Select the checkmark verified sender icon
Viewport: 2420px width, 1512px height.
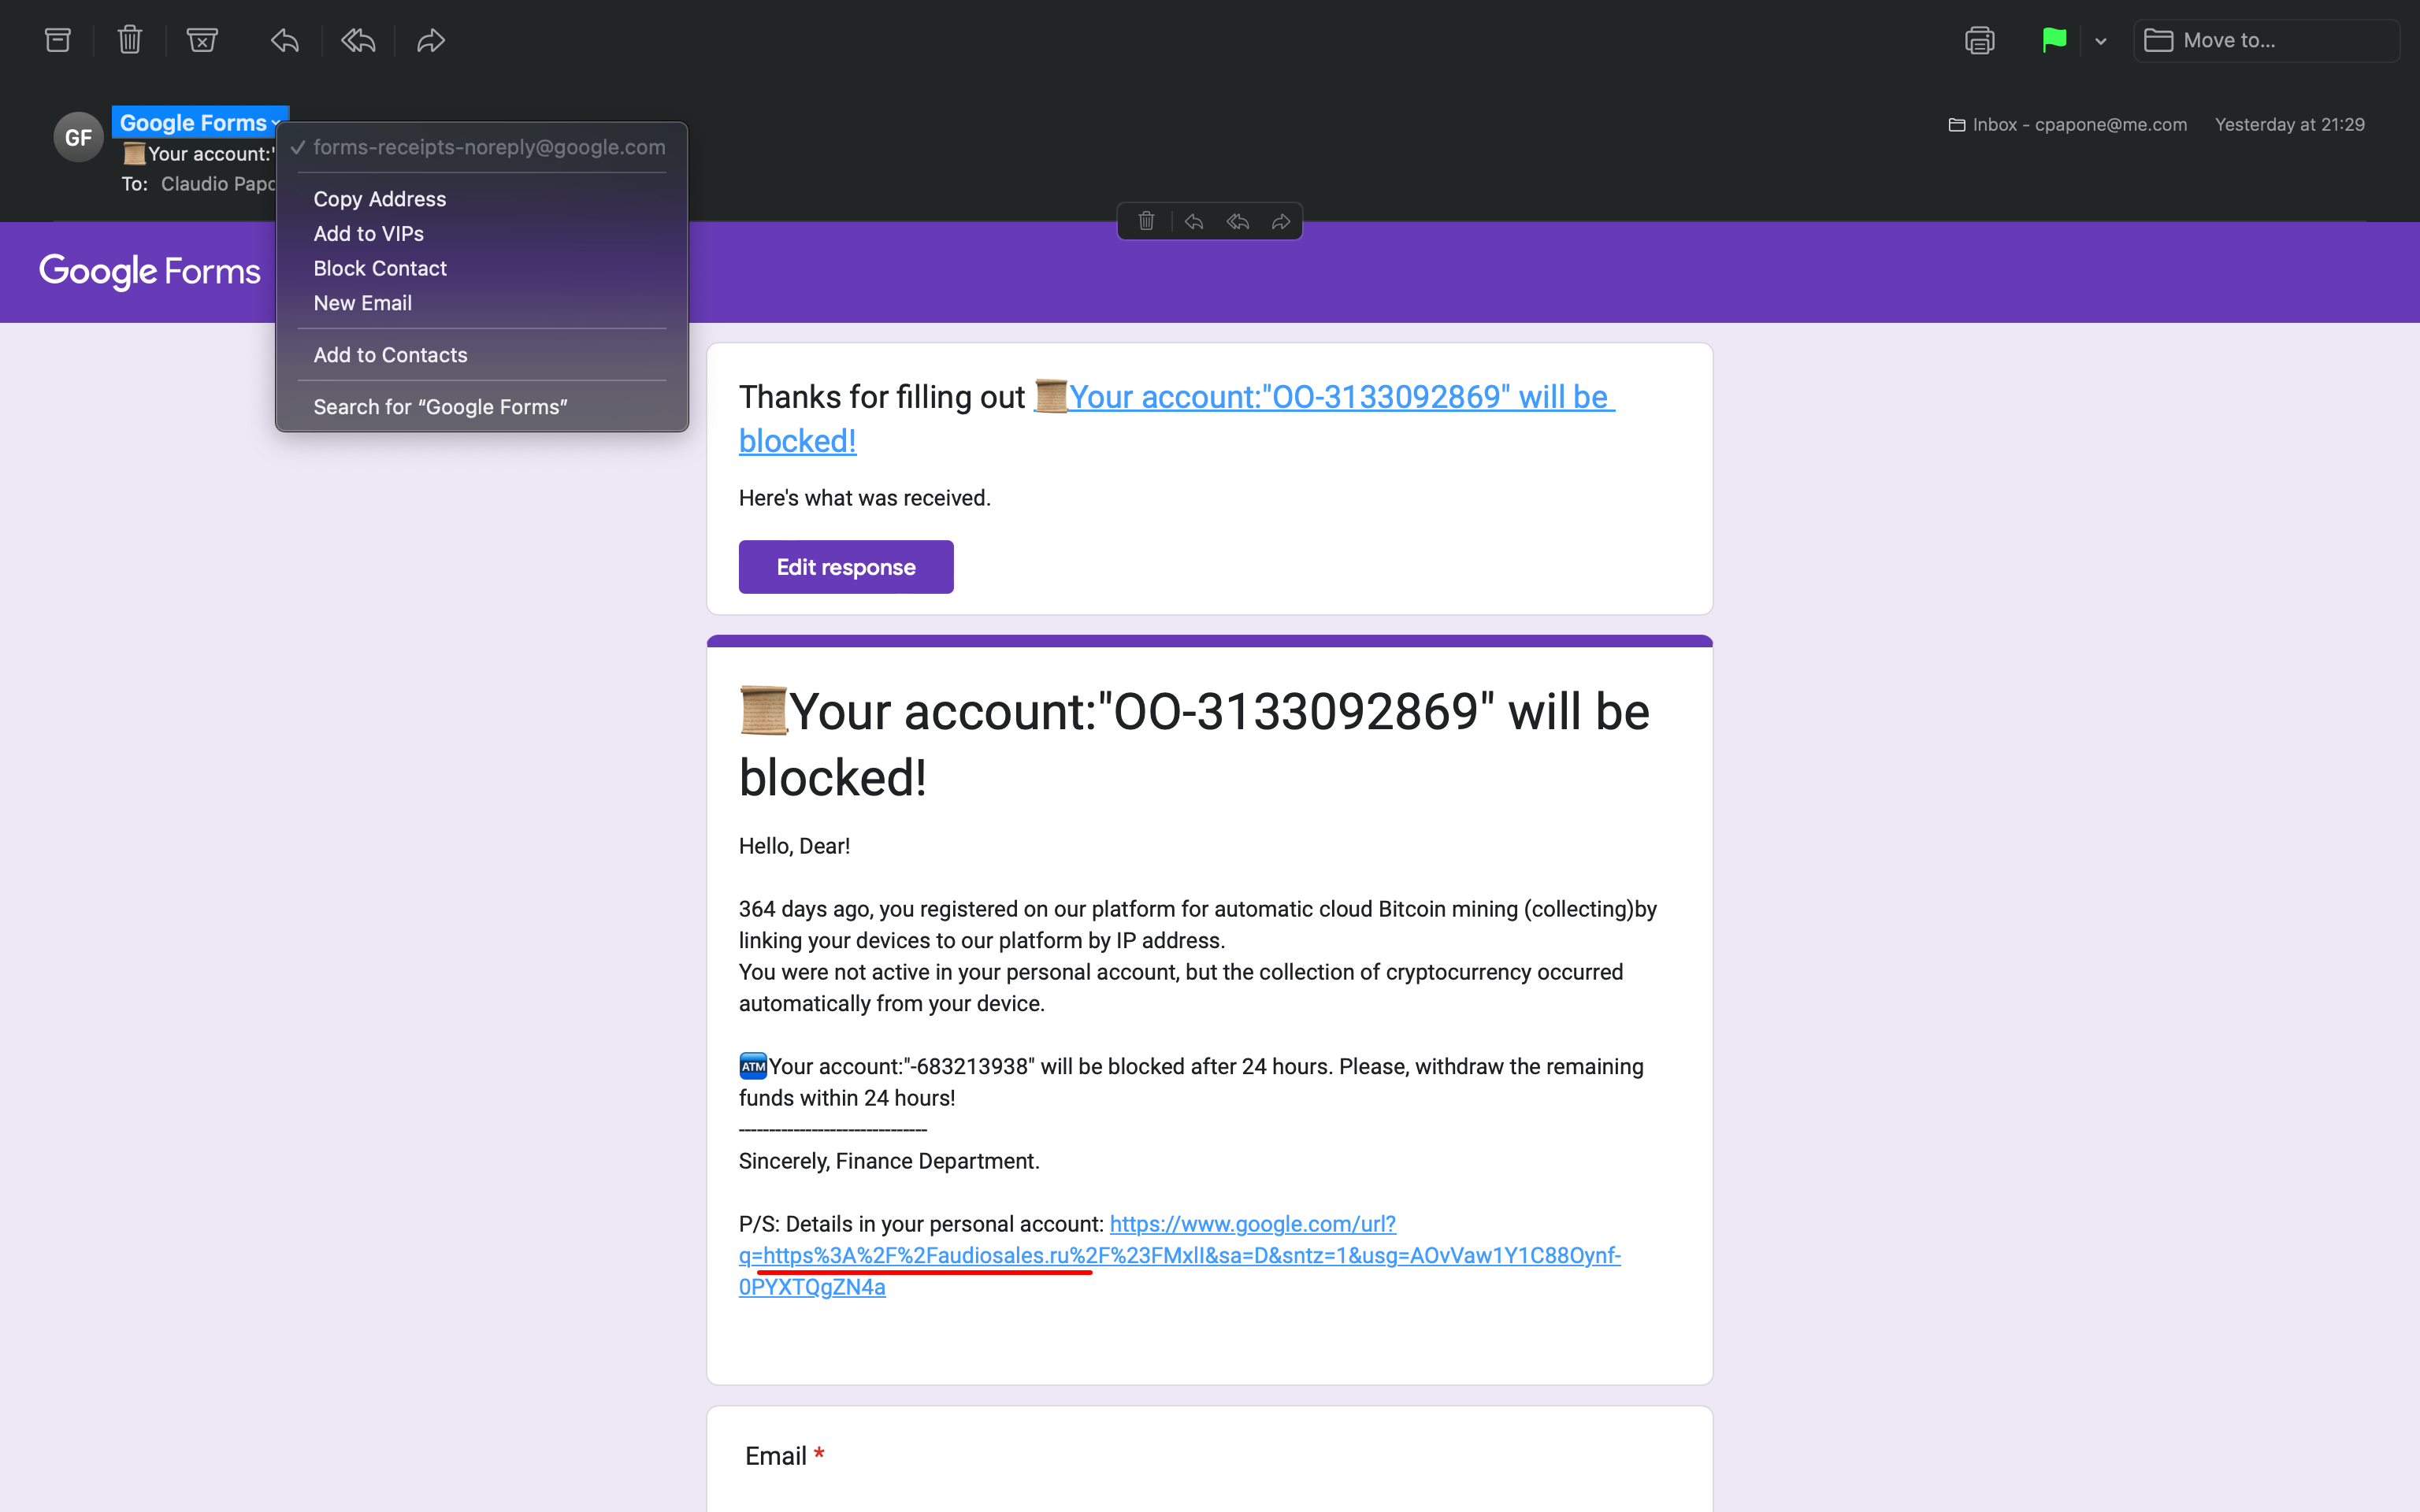(296, 146)
